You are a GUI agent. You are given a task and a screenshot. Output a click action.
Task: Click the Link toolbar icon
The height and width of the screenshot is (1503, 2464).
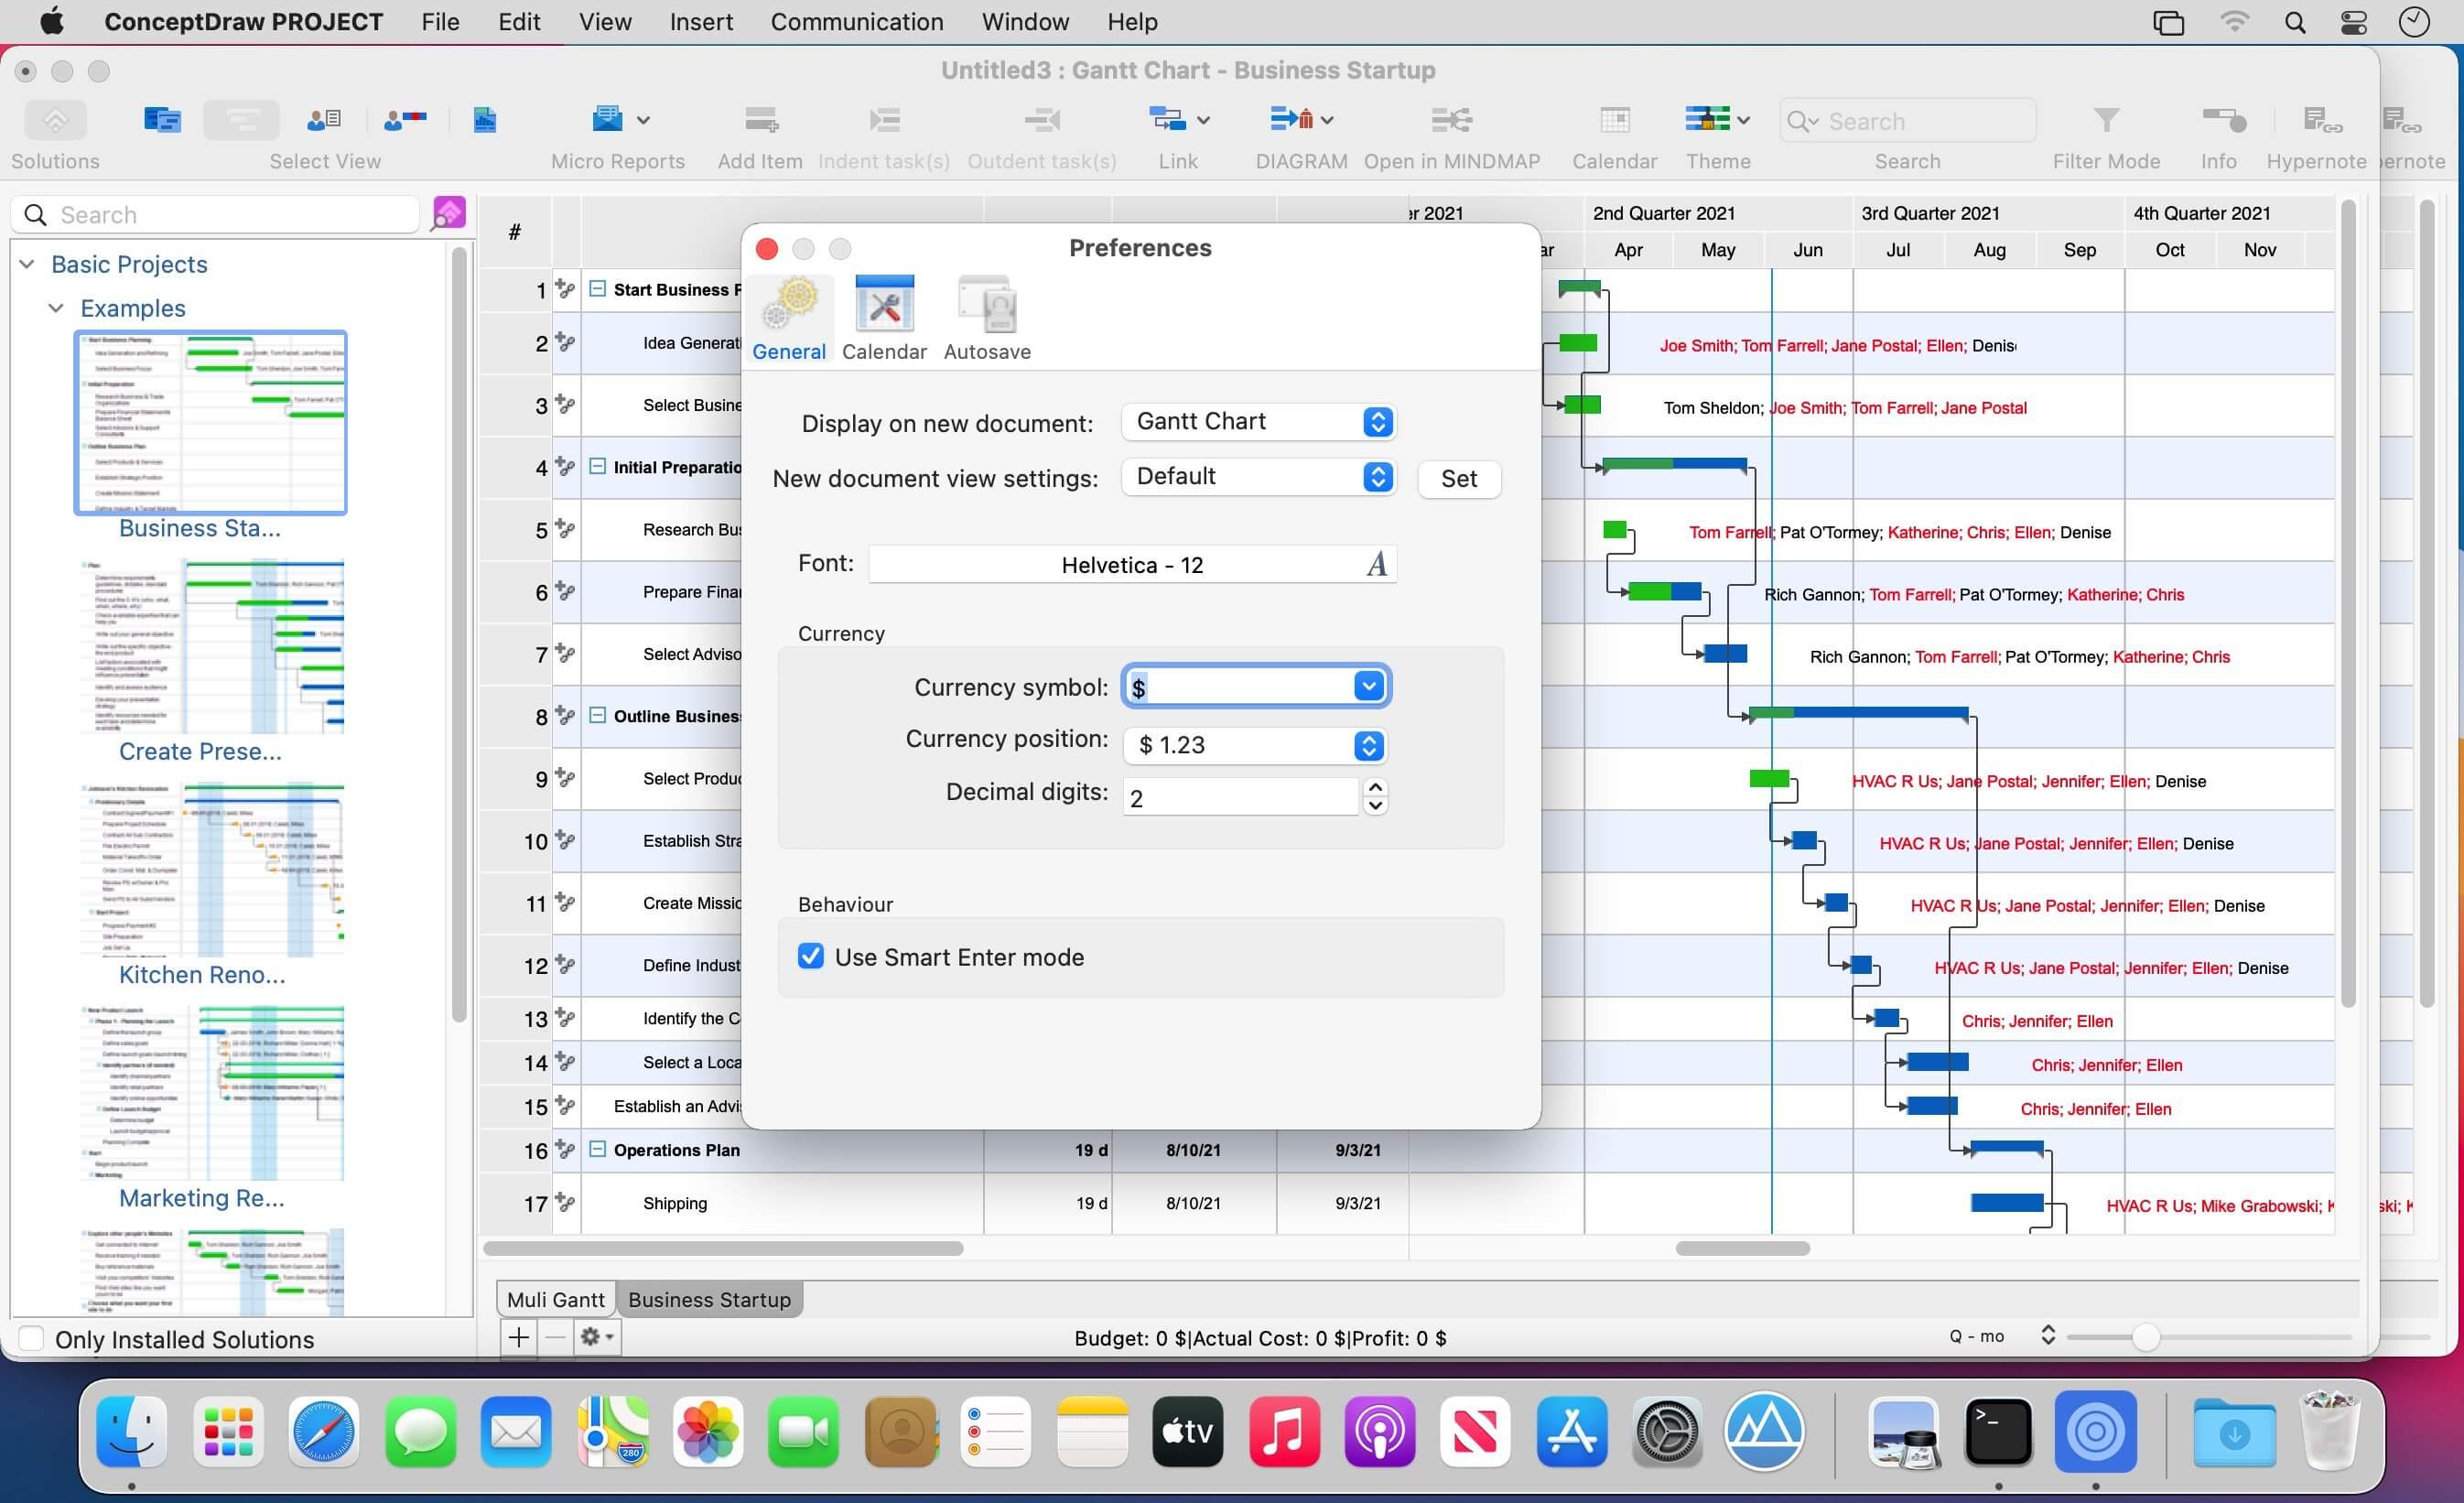coord(1166,120)
